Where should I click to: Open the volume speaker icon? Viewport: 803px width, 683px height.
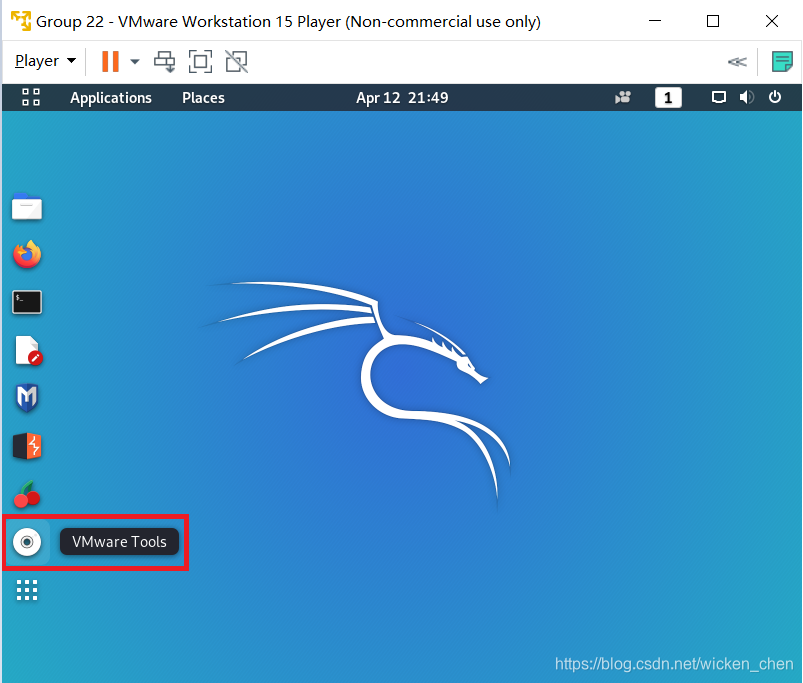tap(747, 97)
